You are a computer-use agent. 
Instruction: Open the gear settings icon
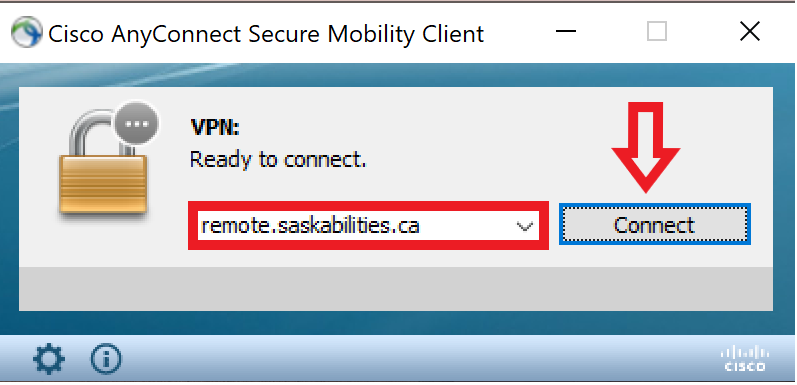coord(49,359)
